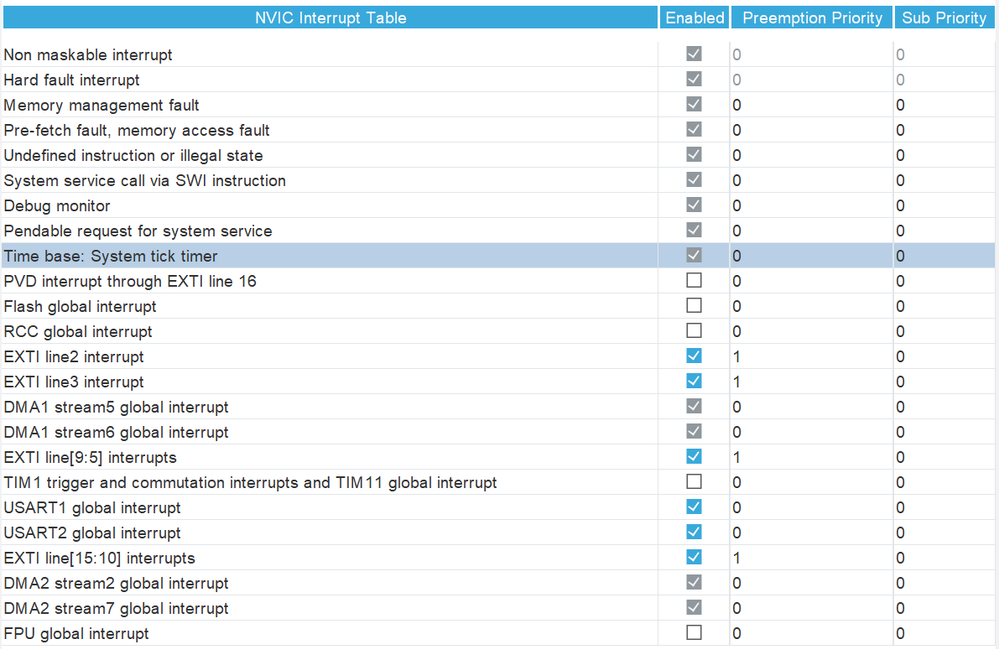
Task: Select FPU global interrupt label
Action: pyautogui.click(x=76, y=634)
